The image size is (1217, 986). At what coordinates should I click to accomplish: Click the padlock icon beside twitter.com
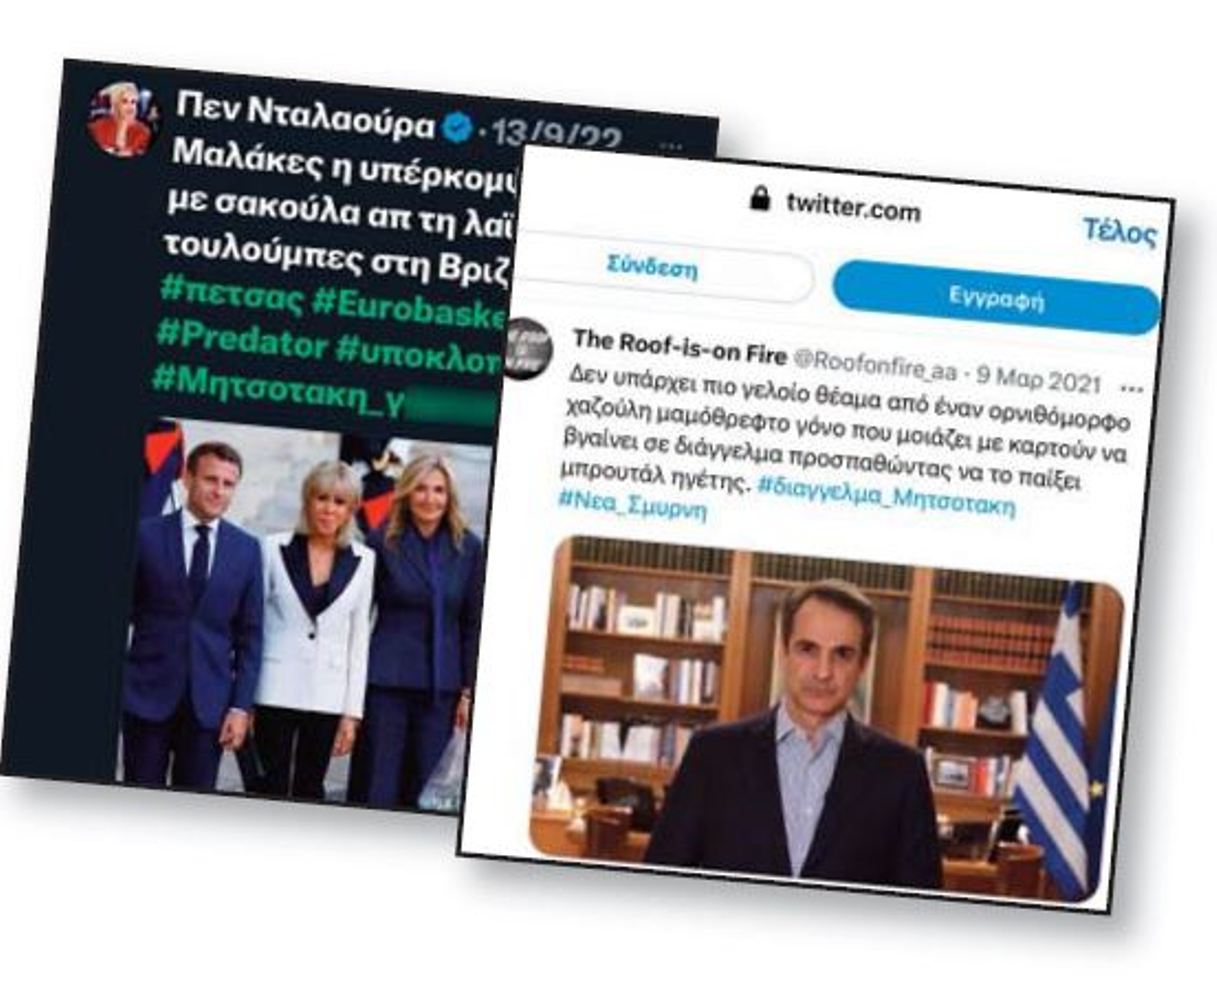[761, 197]
